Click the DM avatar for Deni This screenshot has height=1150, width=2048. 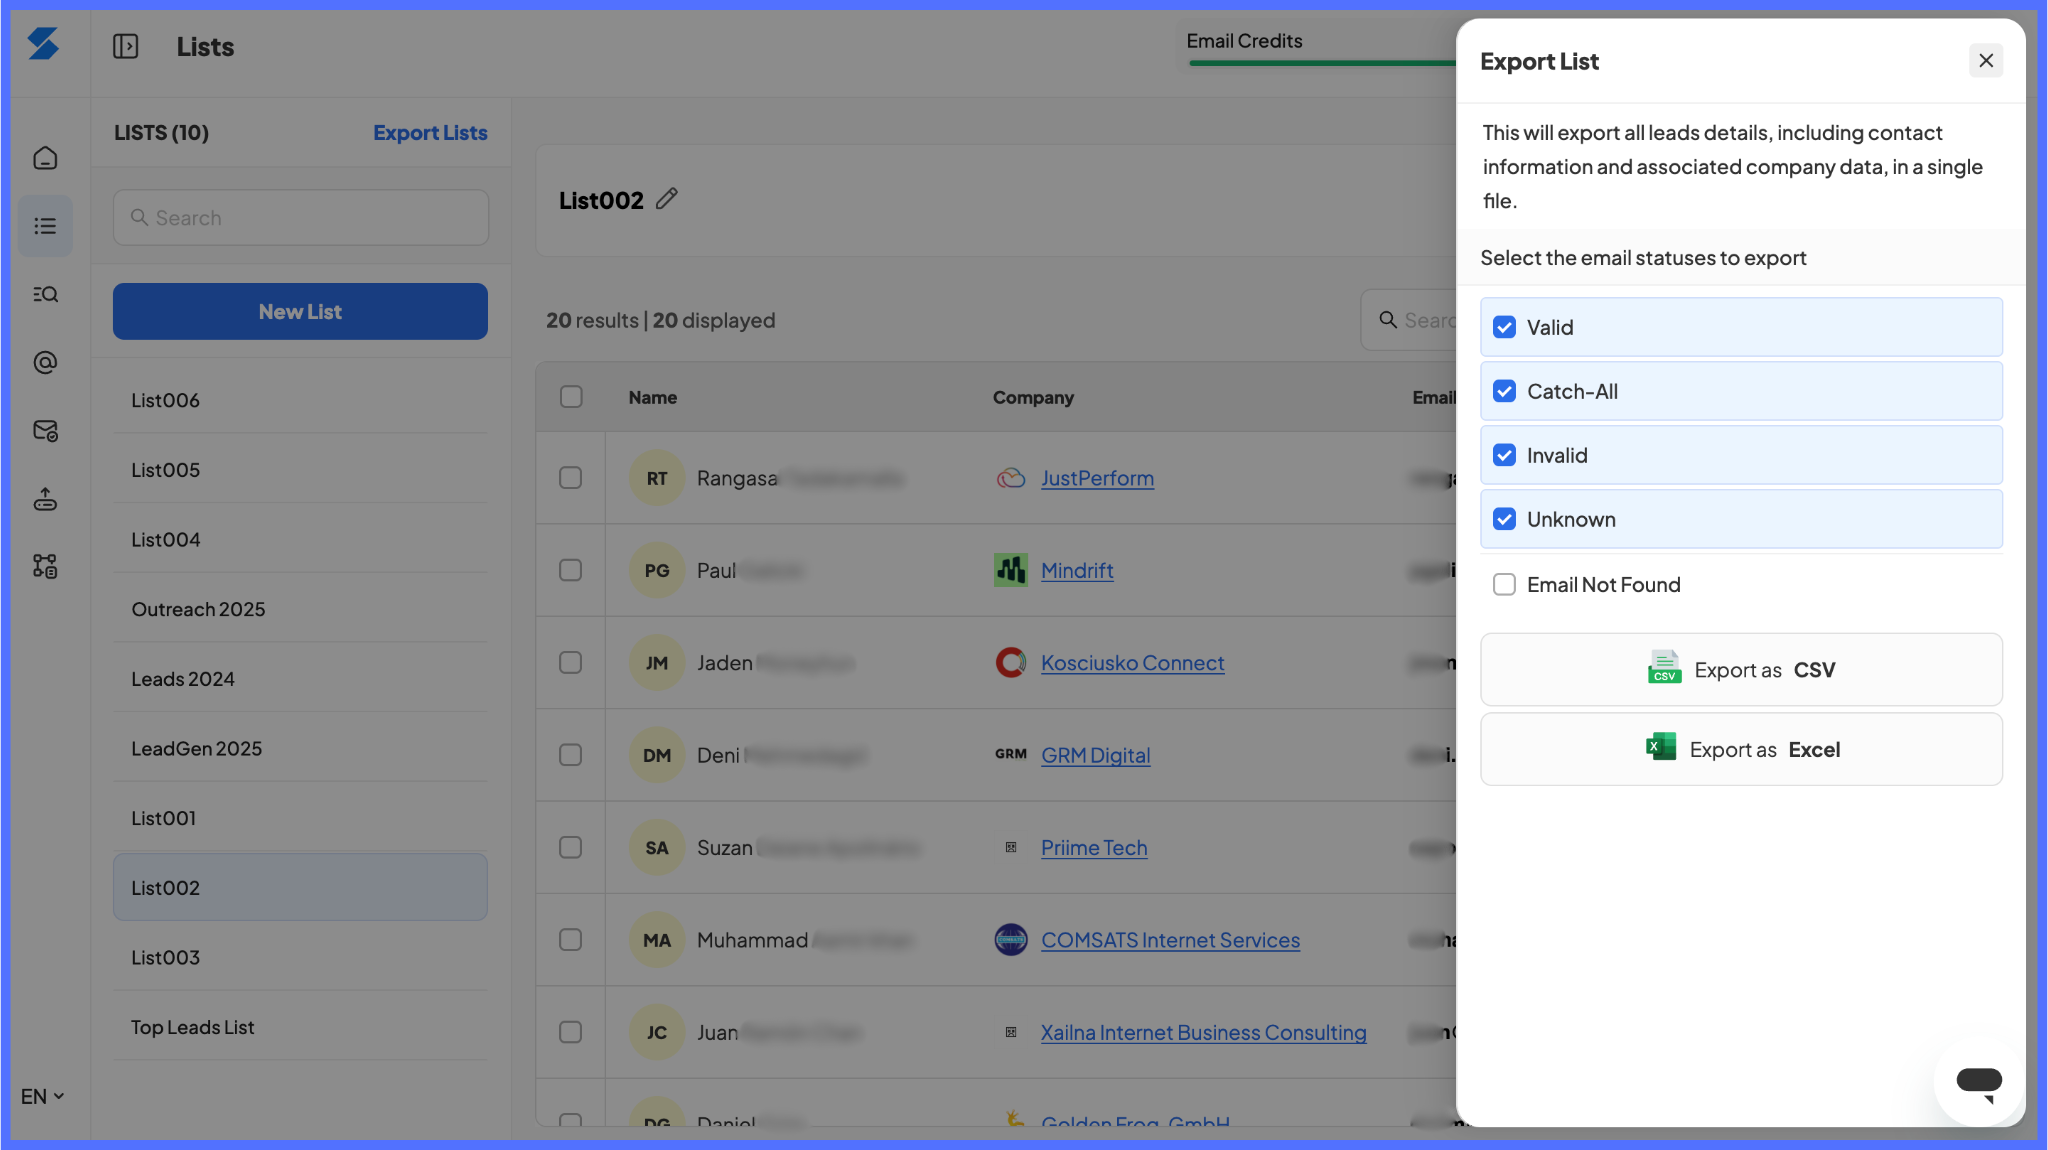(657, 755)
